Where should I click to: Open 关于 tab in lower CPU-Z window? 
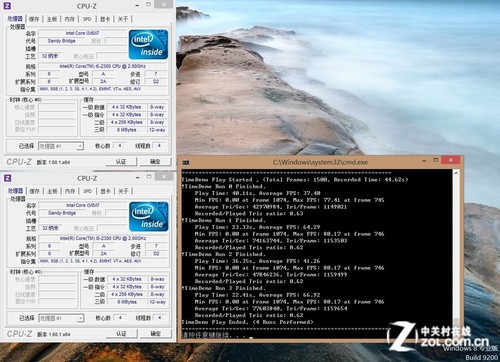pyautogui.click(x=123, y=191)
